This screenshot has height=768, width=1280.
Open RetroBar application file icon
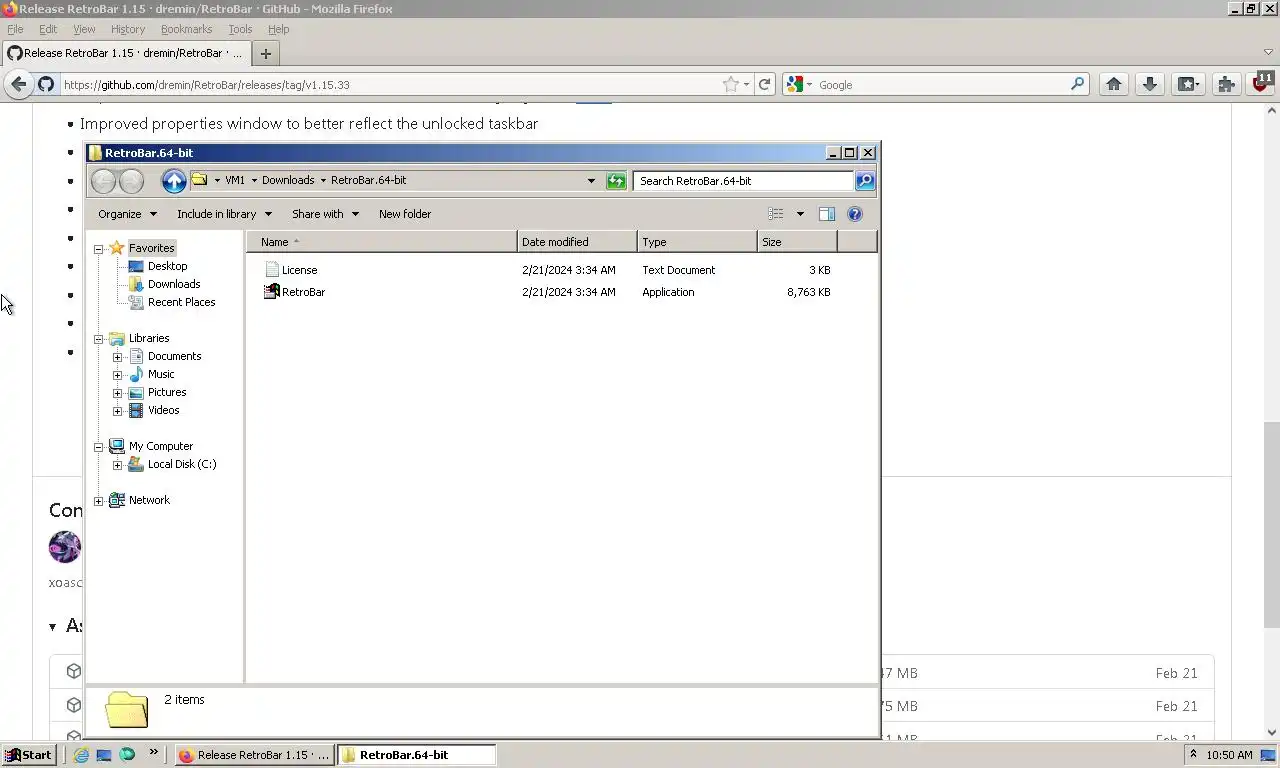(271, 292)
